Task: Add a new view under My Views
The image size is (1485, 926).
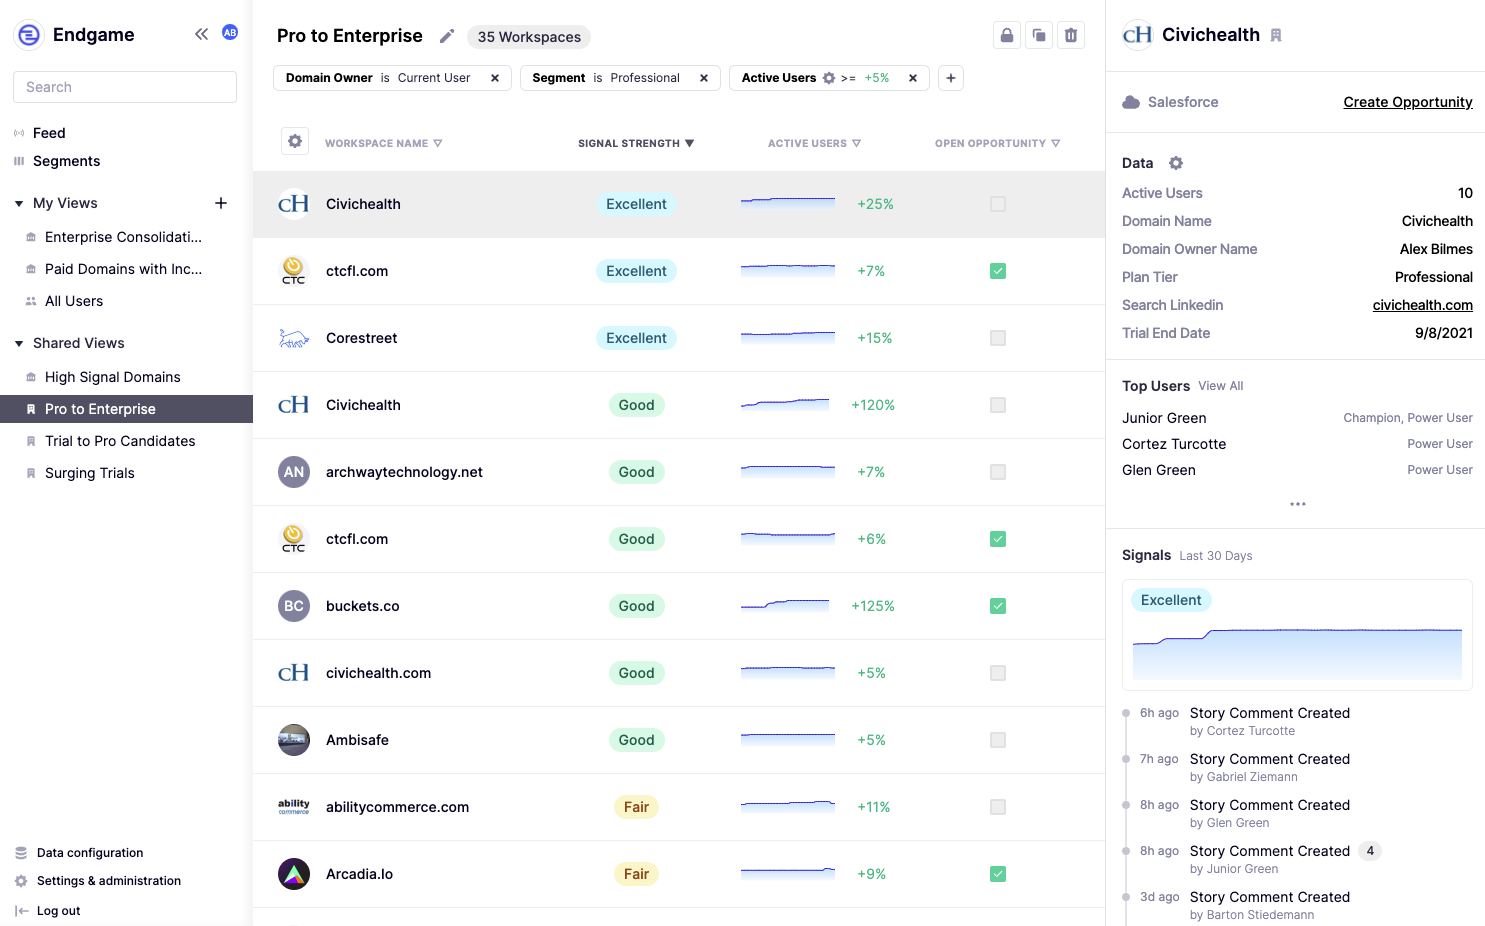Action: (221, 203)
